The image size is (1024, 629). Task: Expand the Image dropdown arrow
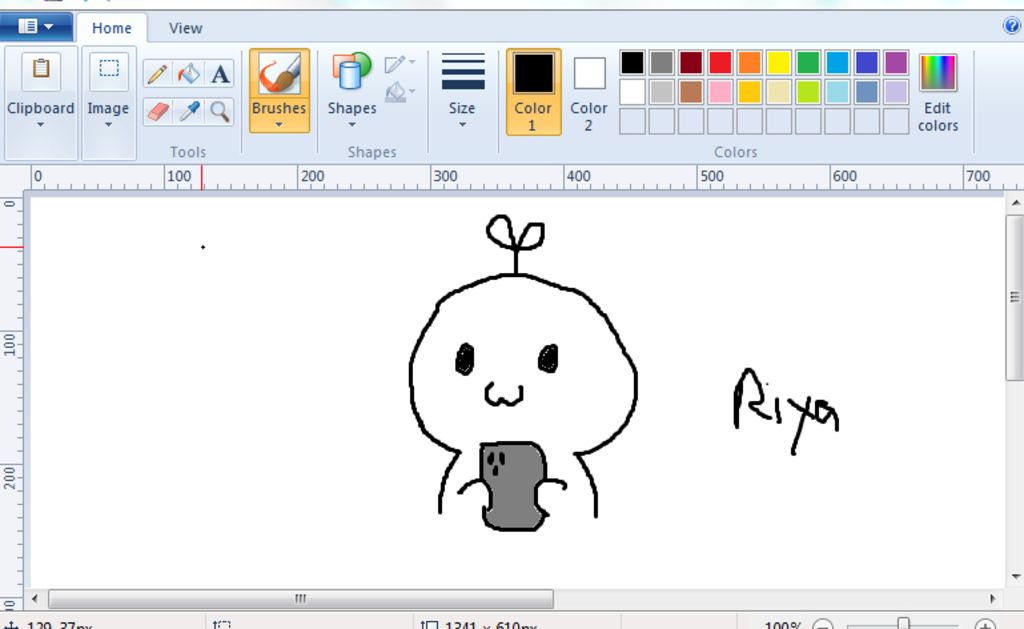(x=108, y=124)
